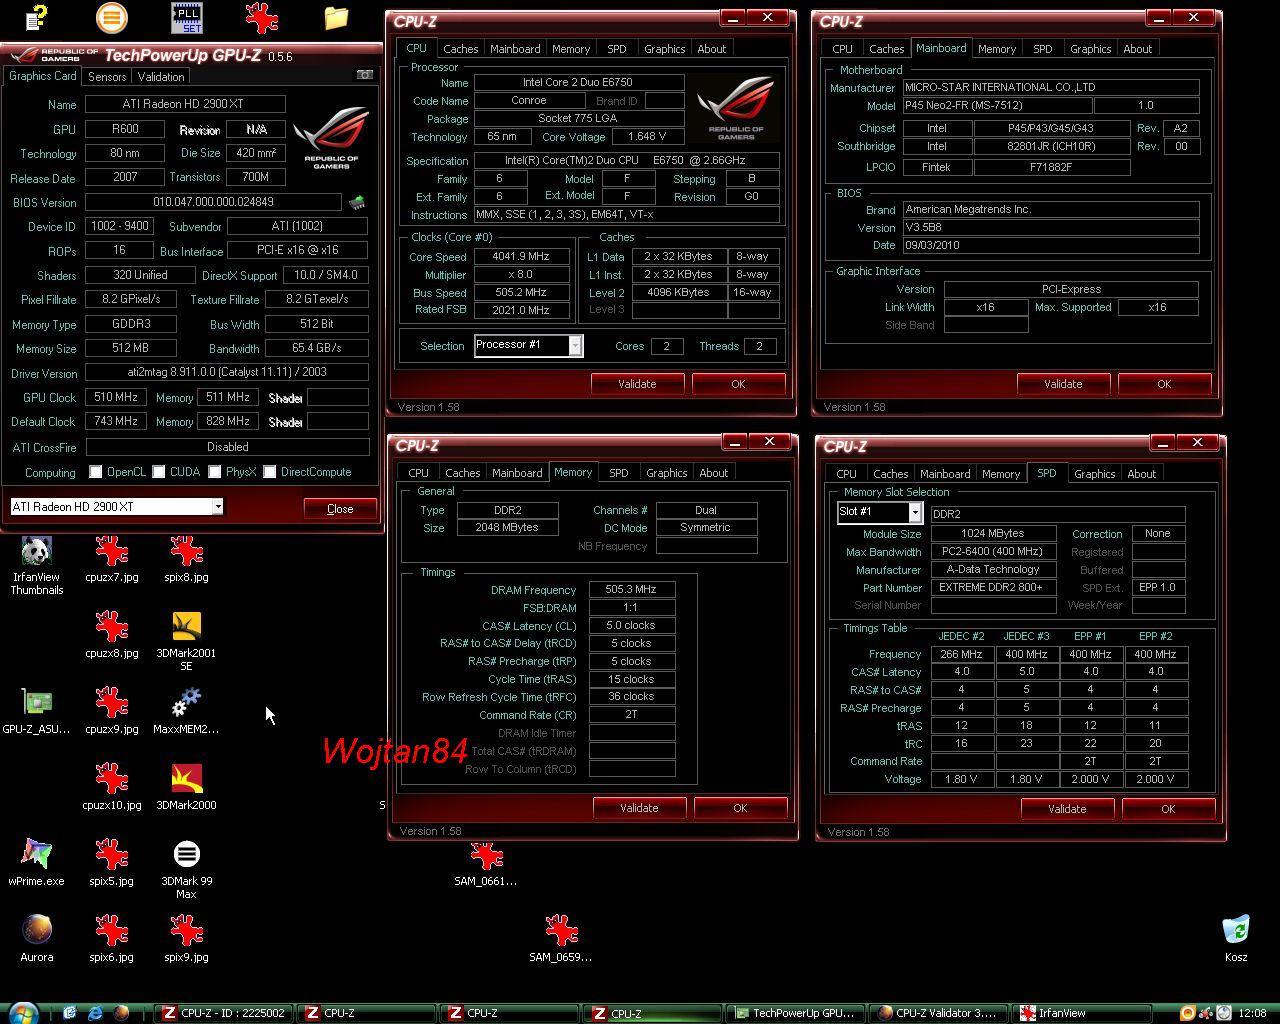The image size is (1280, 1024).
Task: Launch 3DMark2000 shortcut
Action: point(186,787)
